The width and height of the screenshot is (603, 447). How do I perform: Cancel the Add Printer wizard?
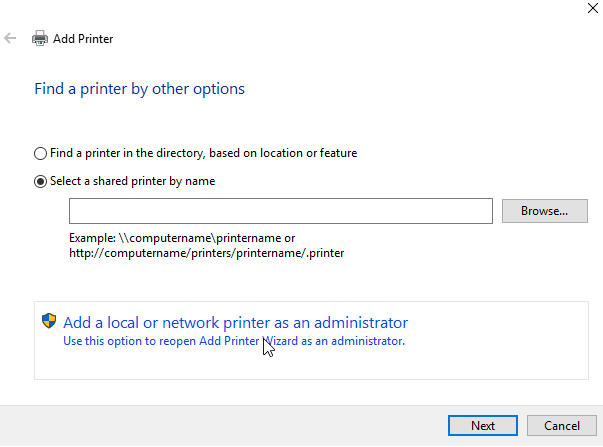click(x=561, y=425)
